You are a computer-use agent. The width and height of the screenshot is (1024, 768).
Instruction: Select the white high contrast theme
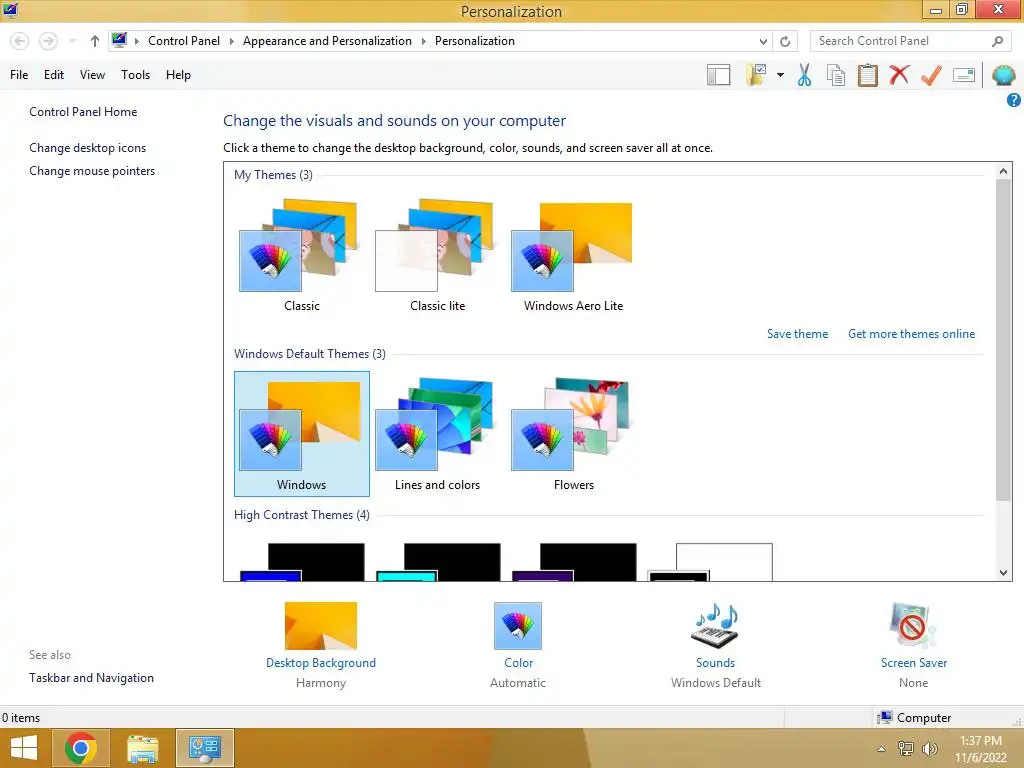[711, 562]
